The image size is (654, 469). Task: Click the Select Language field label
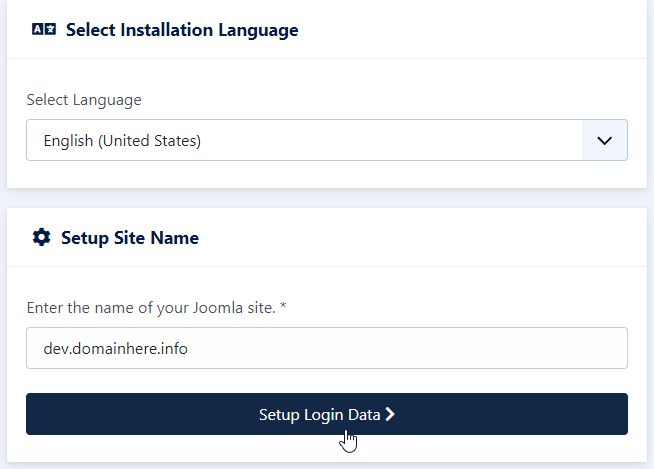click(x=84, y=100)
